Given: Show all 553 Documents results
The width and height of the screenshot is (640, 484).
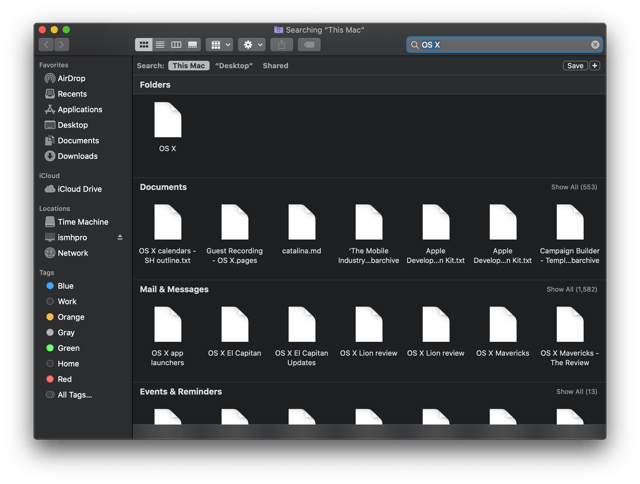Looking at the screenshot, I should [x=574, y=187].
